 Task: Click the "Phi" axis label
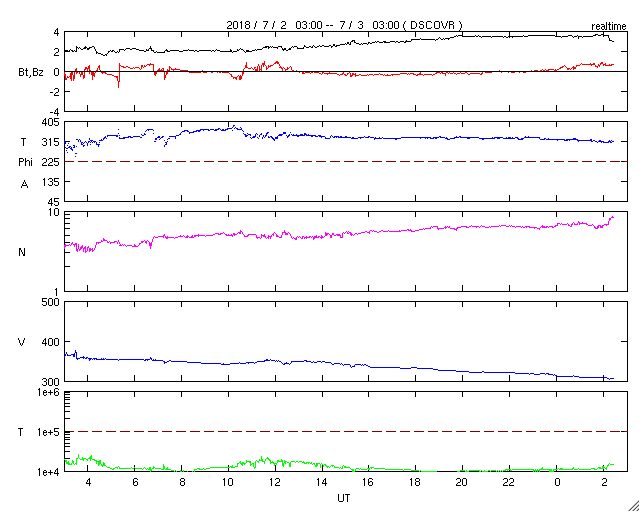coord(25,162)
